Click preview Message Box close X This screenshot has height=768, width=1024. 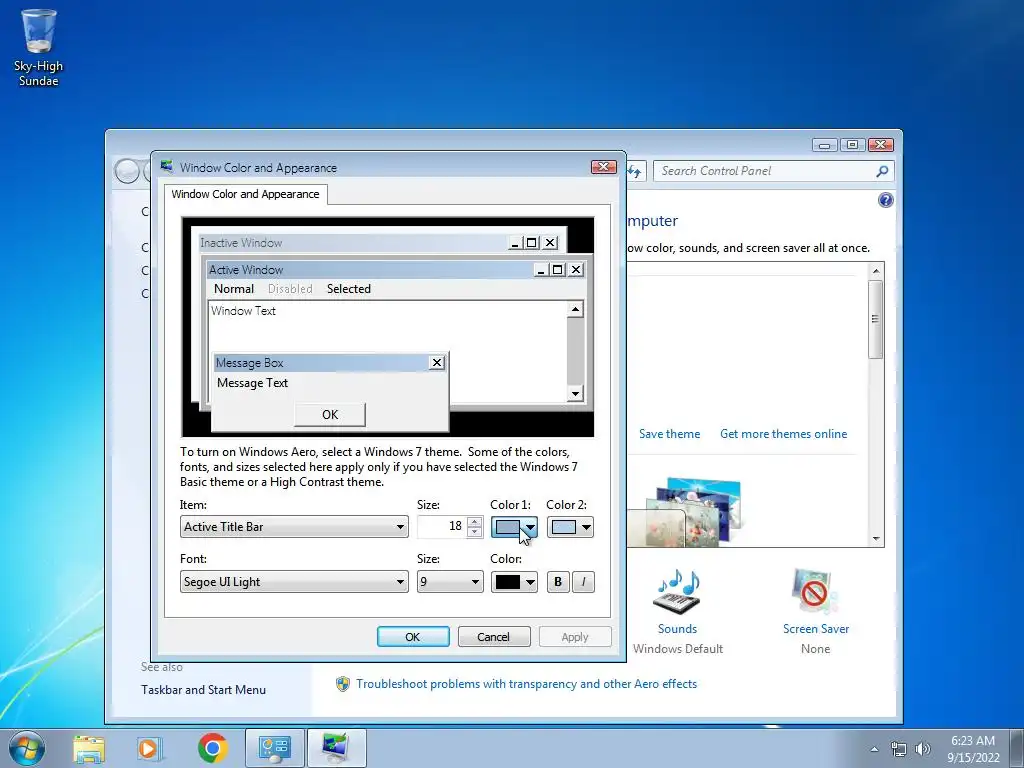coord(437,362)
